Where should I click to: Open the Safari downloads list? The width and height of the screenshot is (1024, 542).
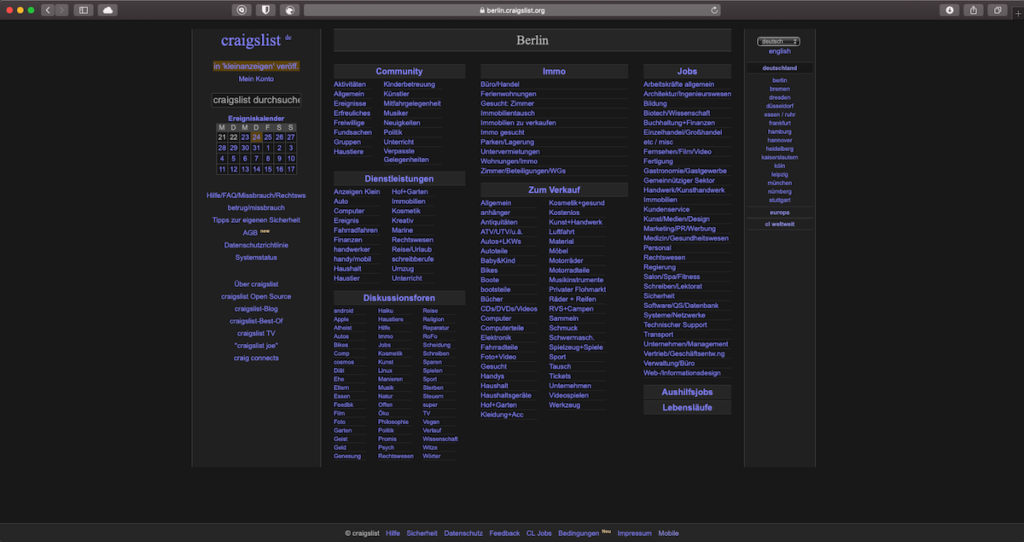[950, 10]
